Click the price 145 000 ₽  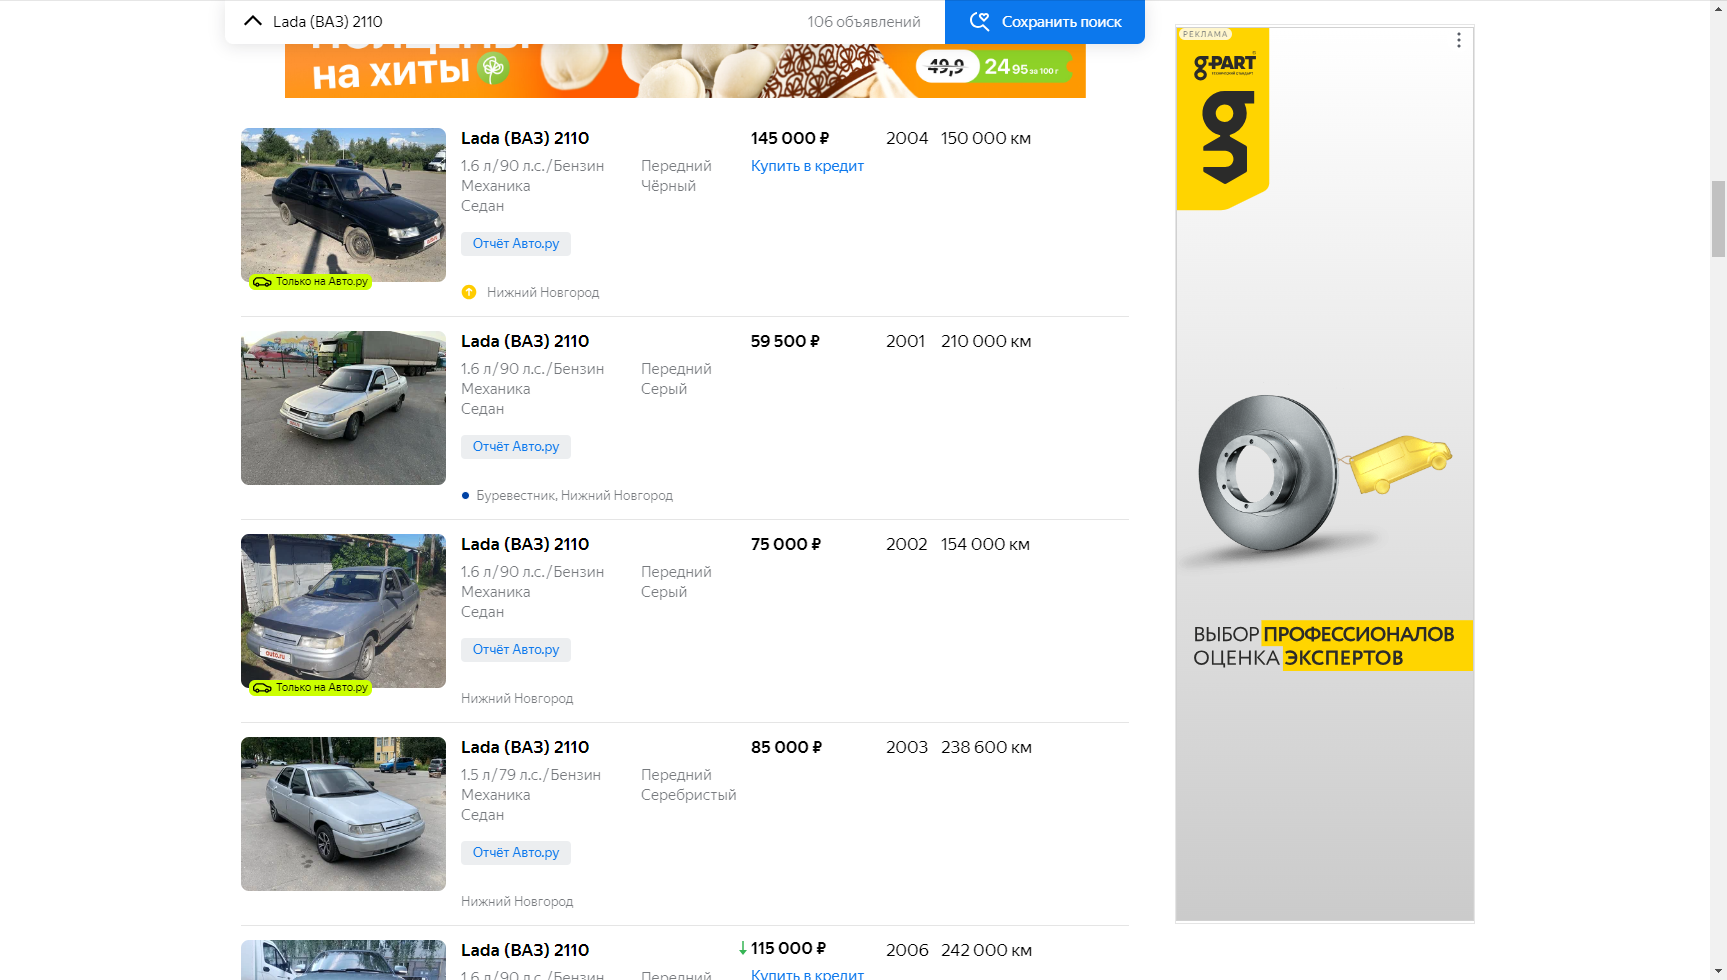pos(790,138)
